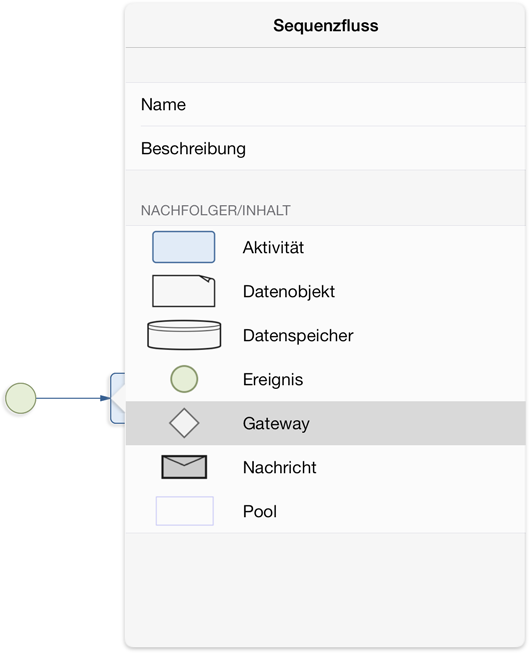Select the Datenspeicher list entry label
The image size is (529, 653).
tap(298, 336)
